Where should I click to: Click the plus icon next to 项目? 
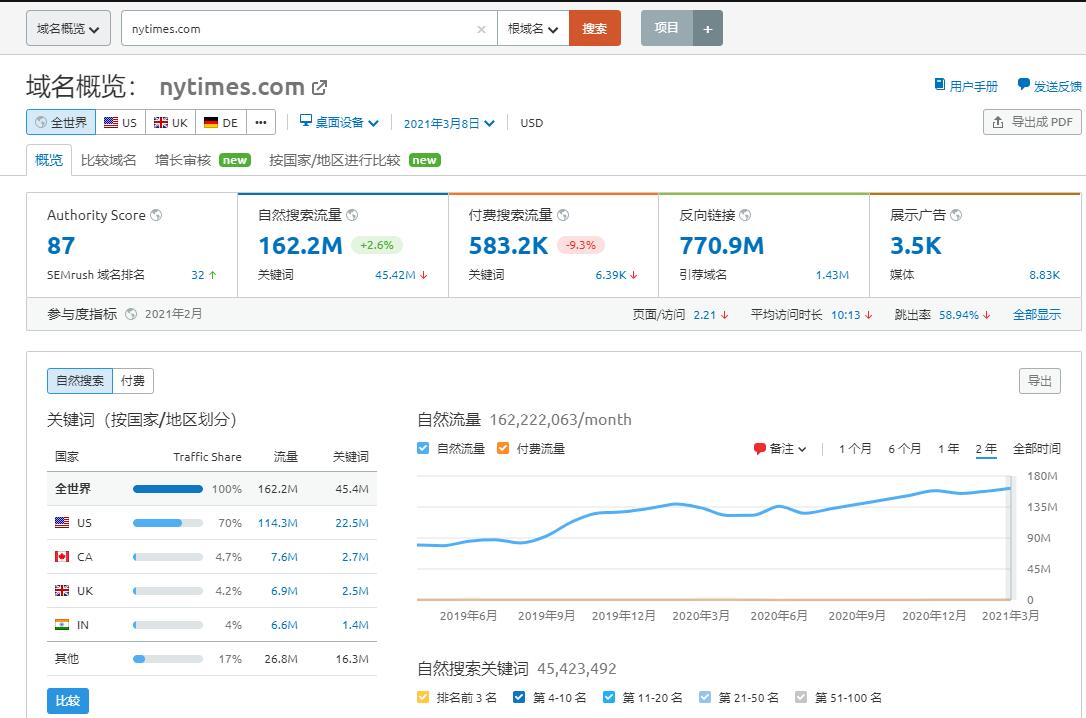(708, 28)
